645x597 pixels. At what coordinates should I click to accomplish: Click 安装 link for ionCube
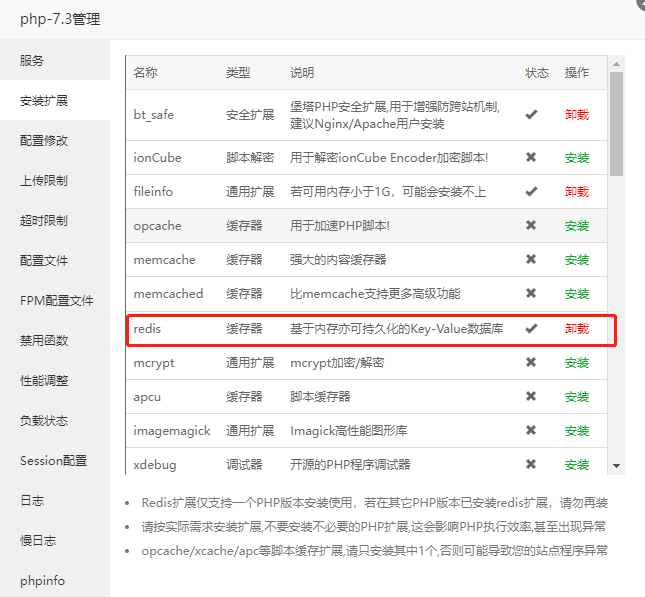577,158
